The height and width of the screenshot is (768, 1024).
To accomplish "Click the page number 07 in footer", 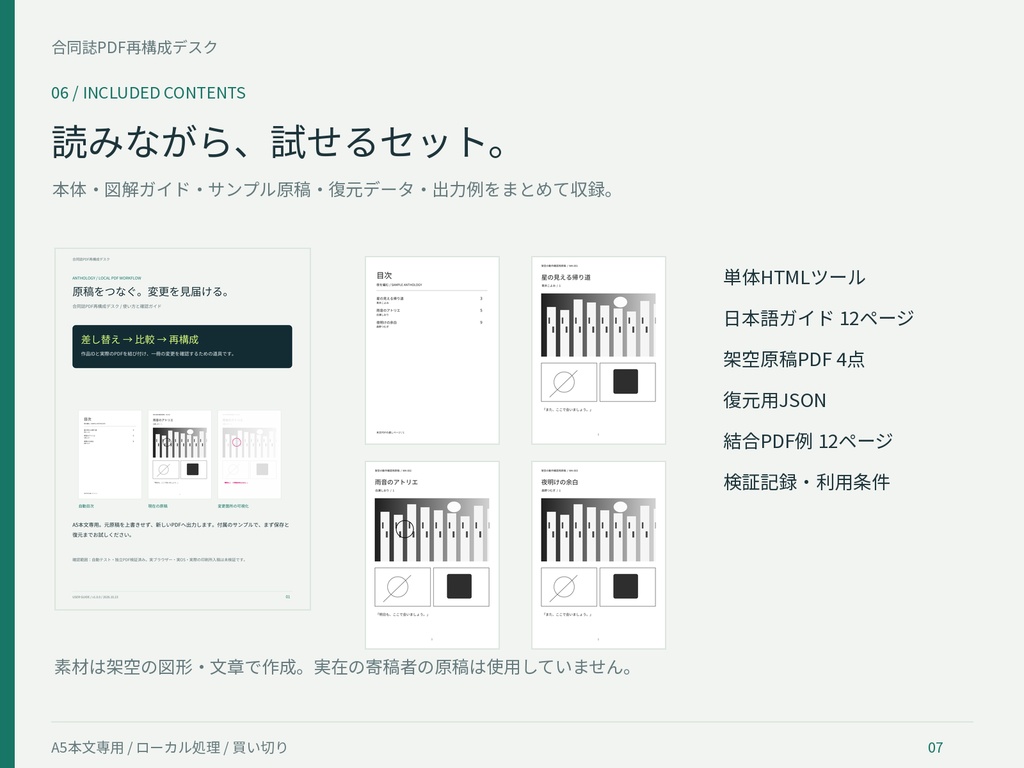I will [x=935, y=747].
